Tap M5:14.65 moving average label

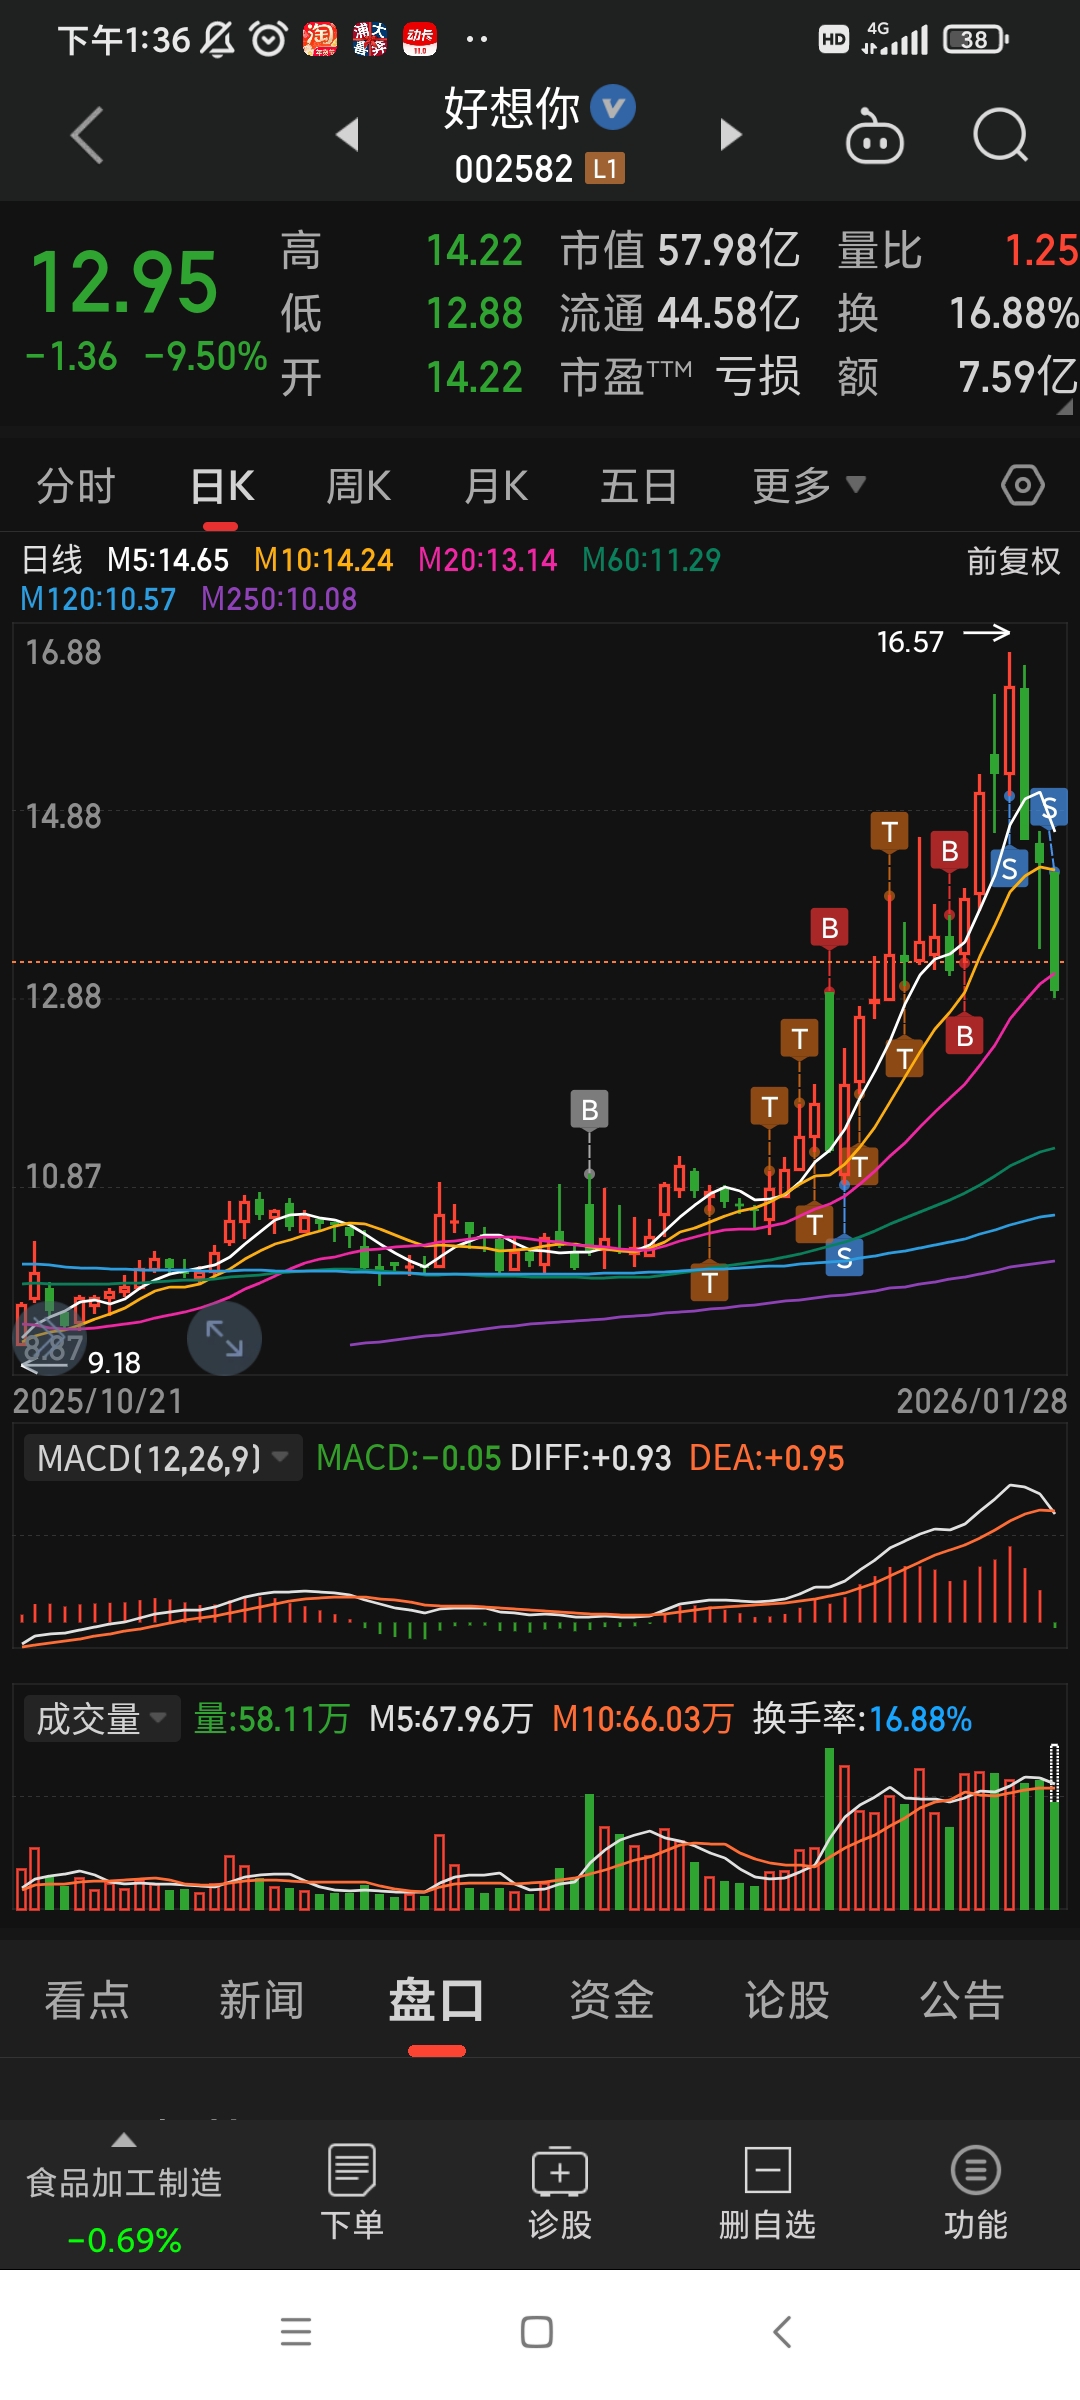pyautogui.click(x=168, y=560)
